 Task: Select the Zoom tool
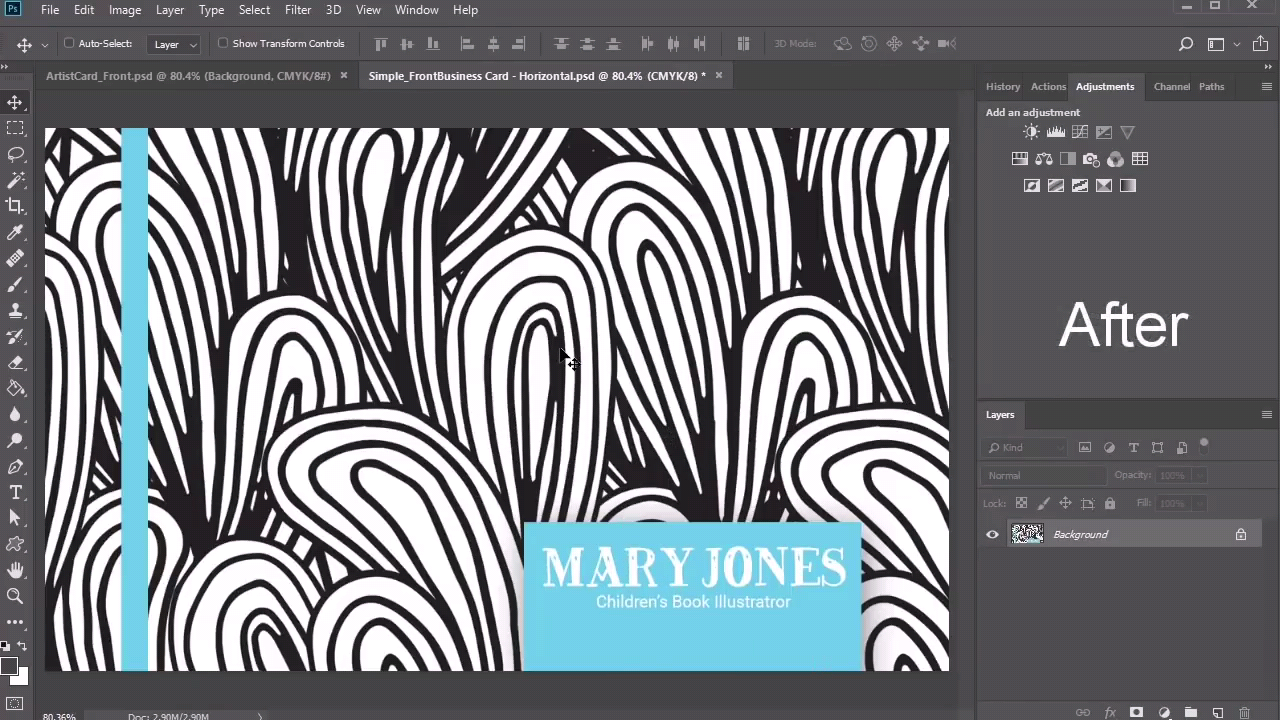click(15, 596)
